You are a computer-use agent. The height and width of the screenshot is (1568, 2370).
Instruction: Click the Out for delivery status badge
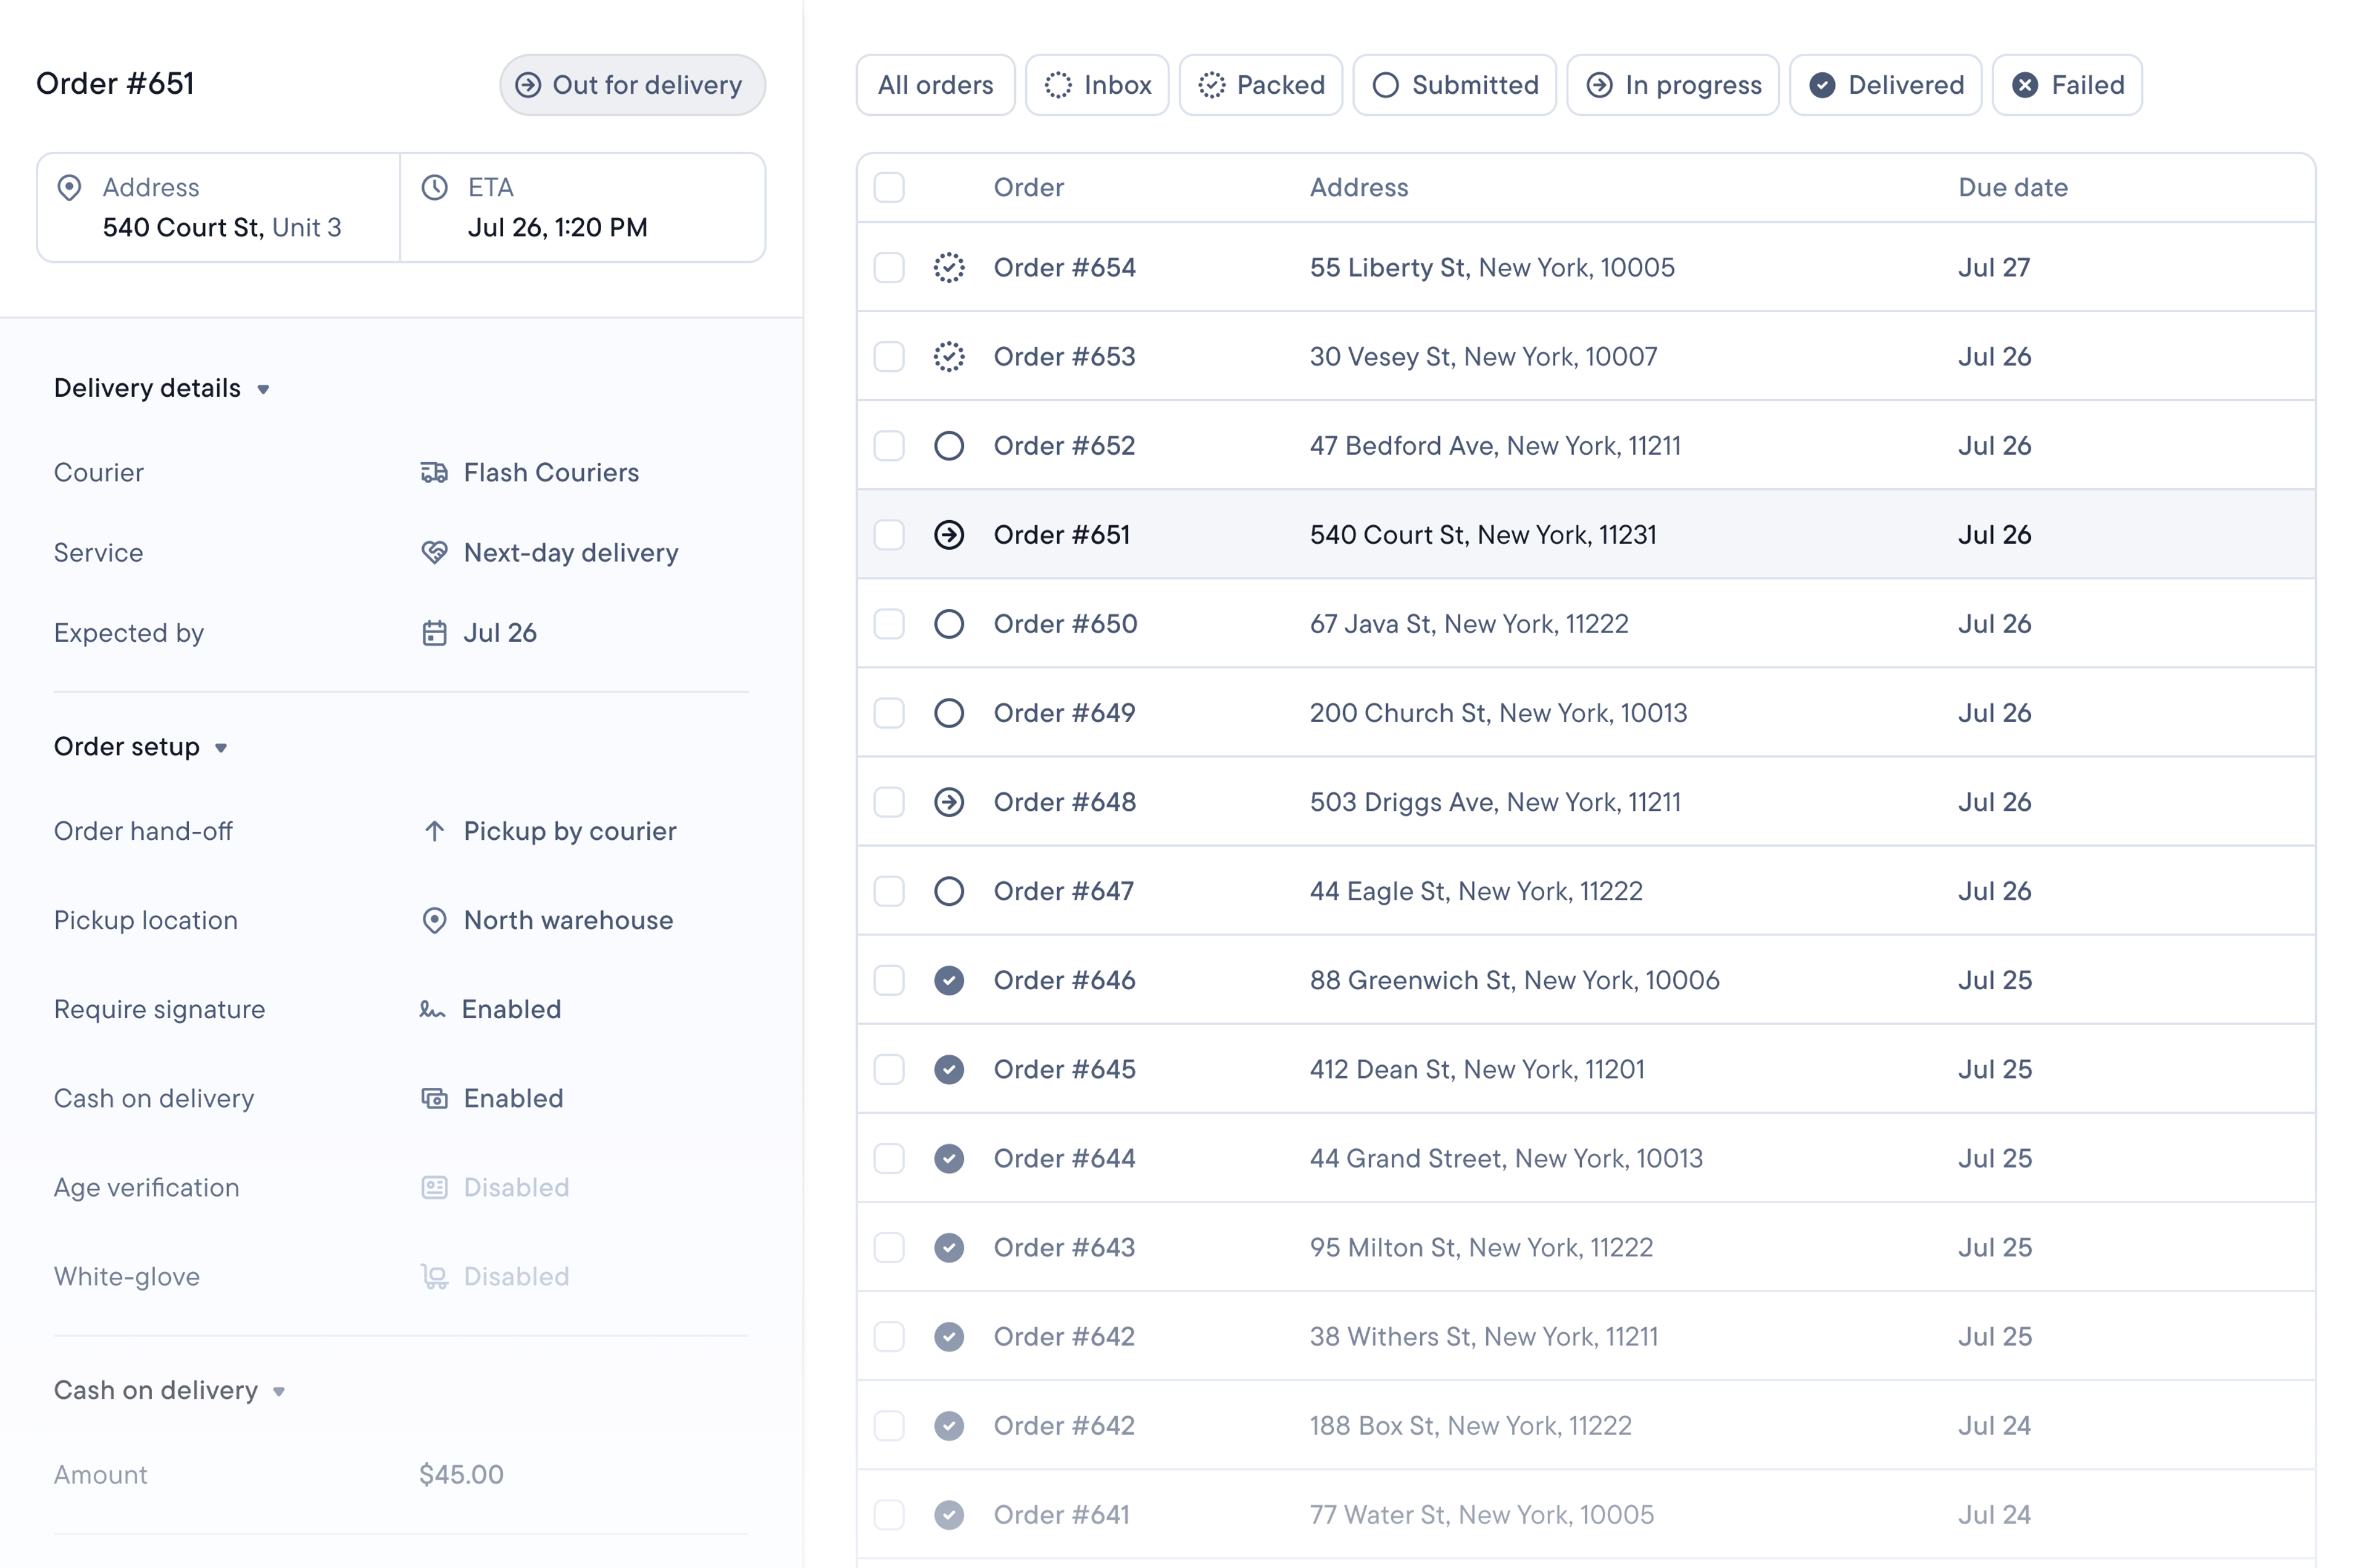click(632, 85)
